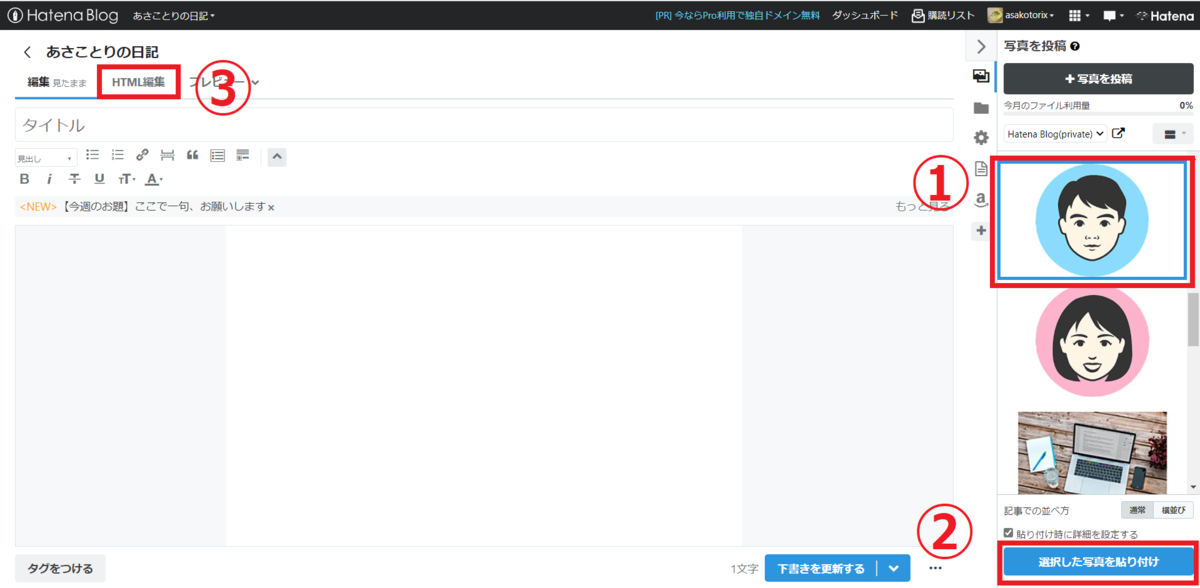Switch to the 編集 見たまま tab

coord(57,82)
